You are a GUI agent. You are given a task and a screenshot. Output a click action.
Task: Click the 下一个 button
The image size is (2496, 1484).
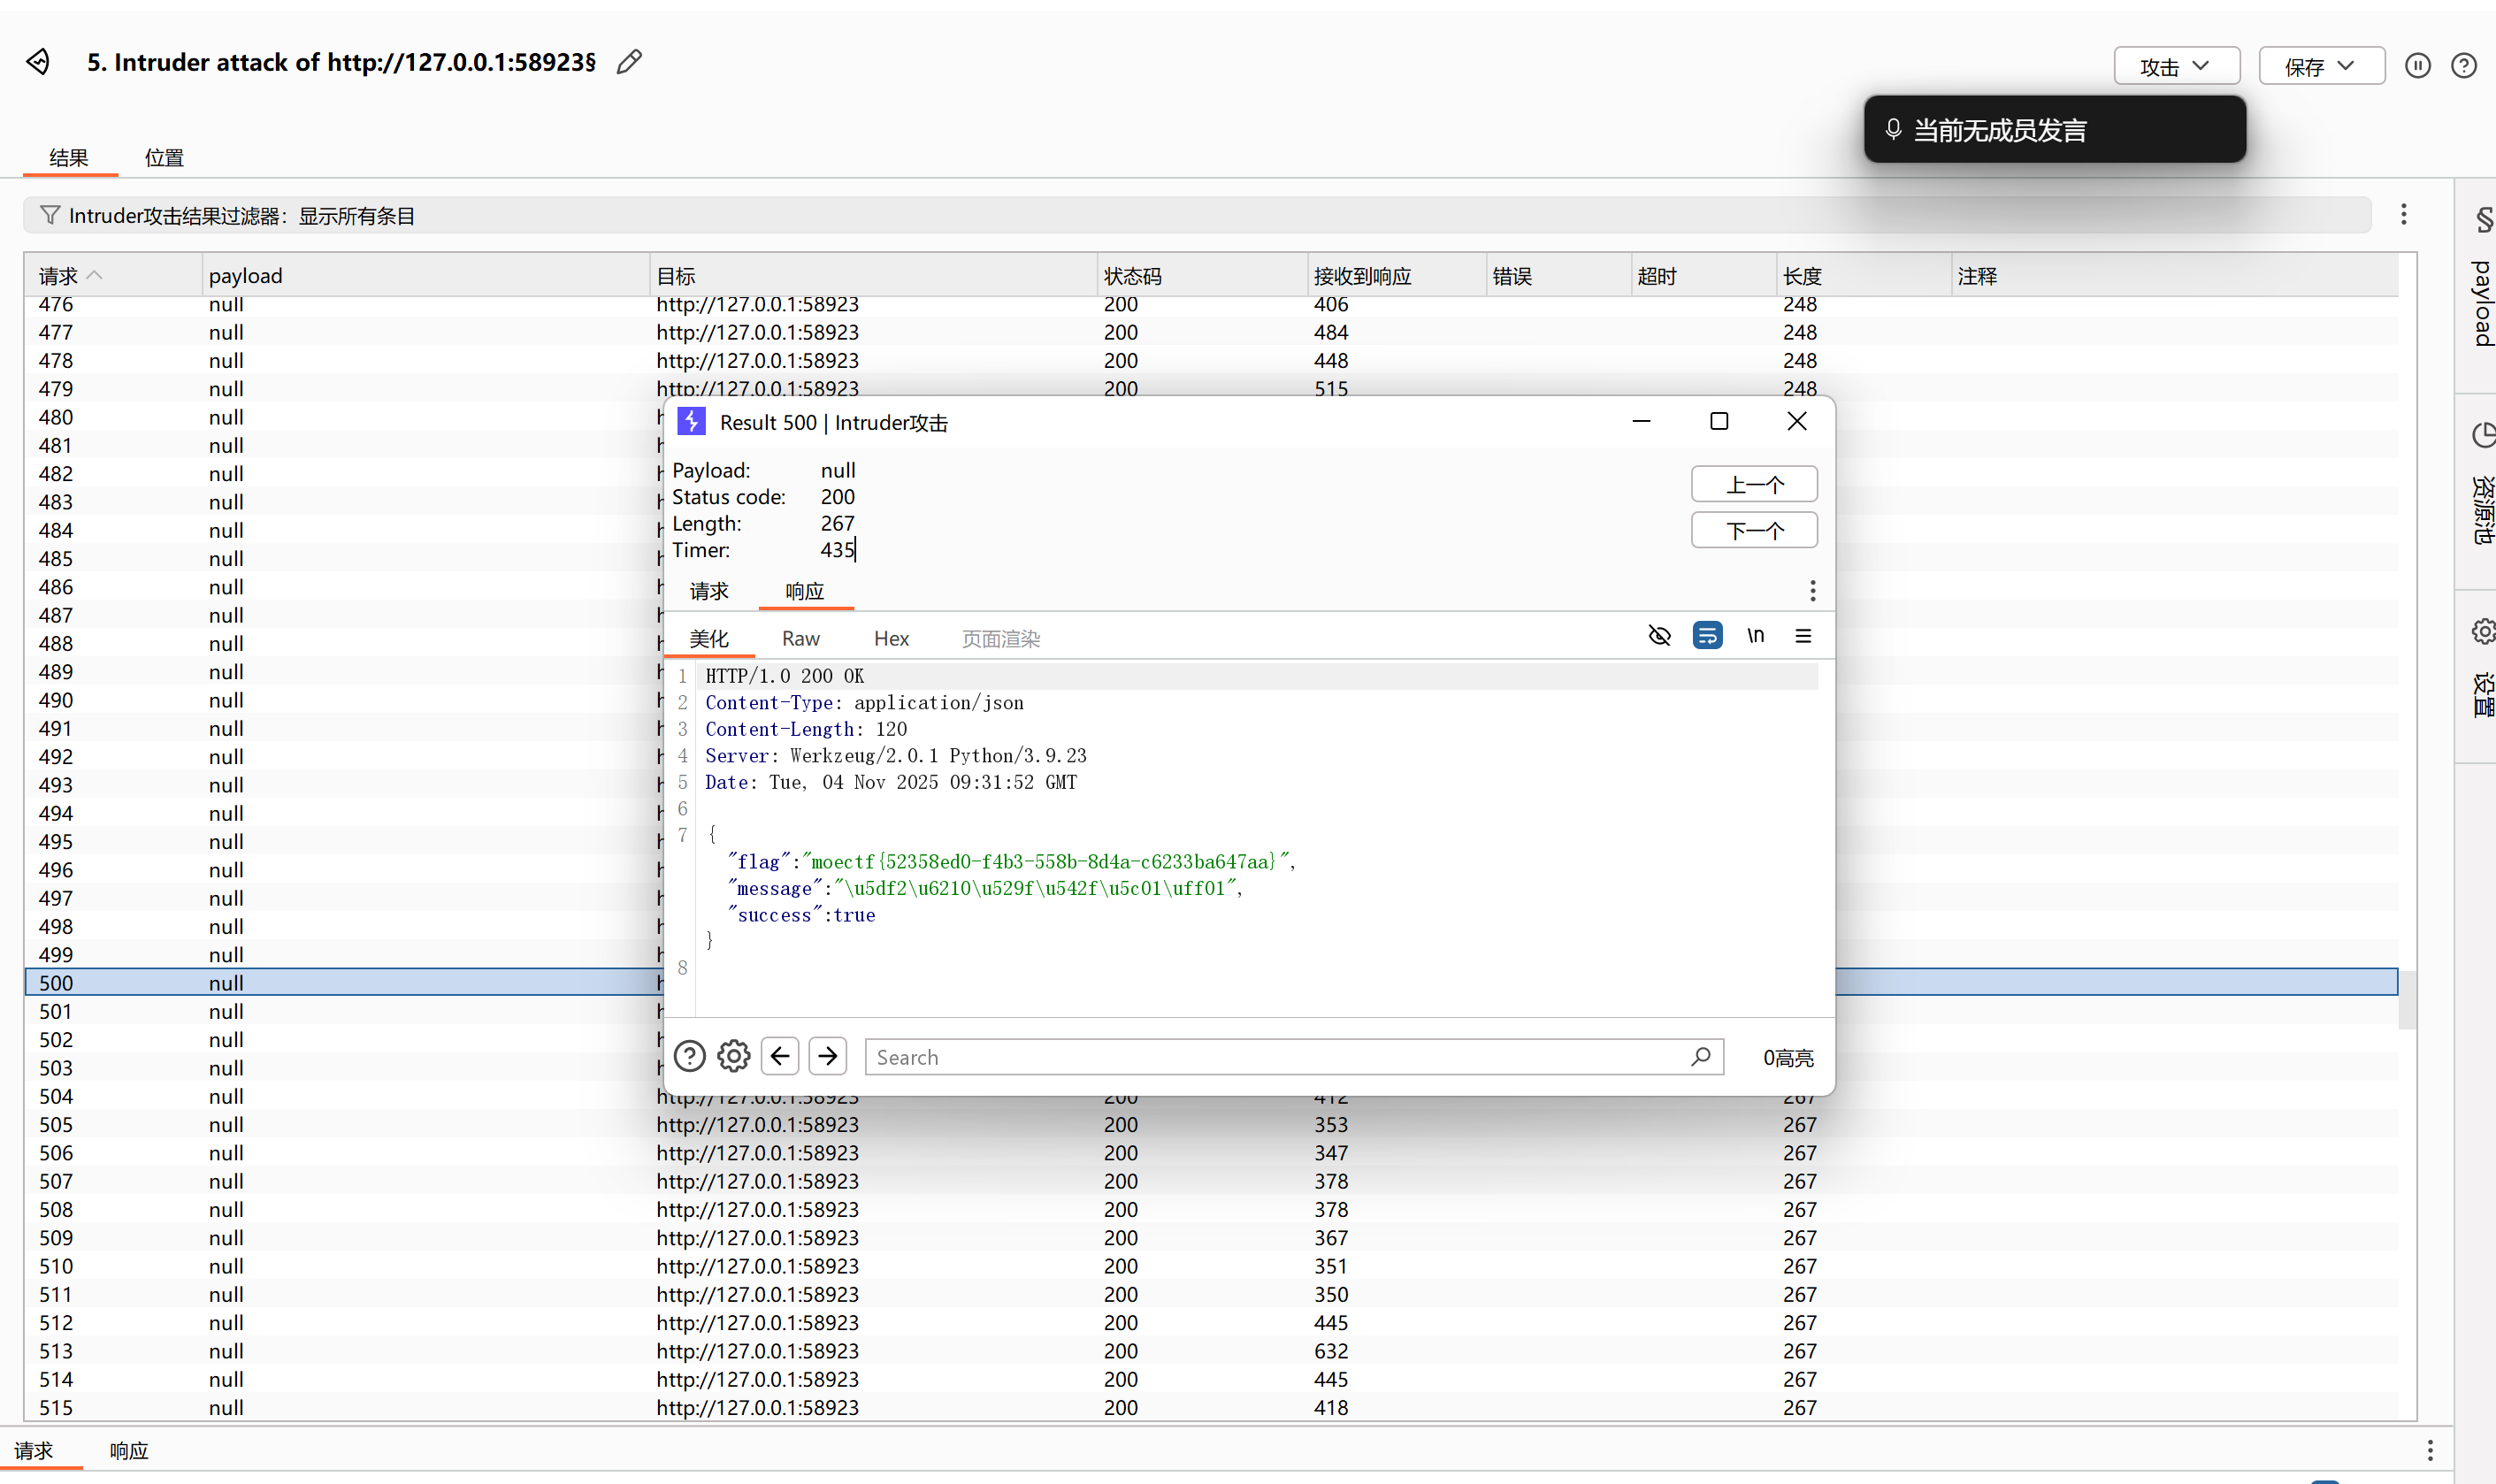pos(1754,531)
